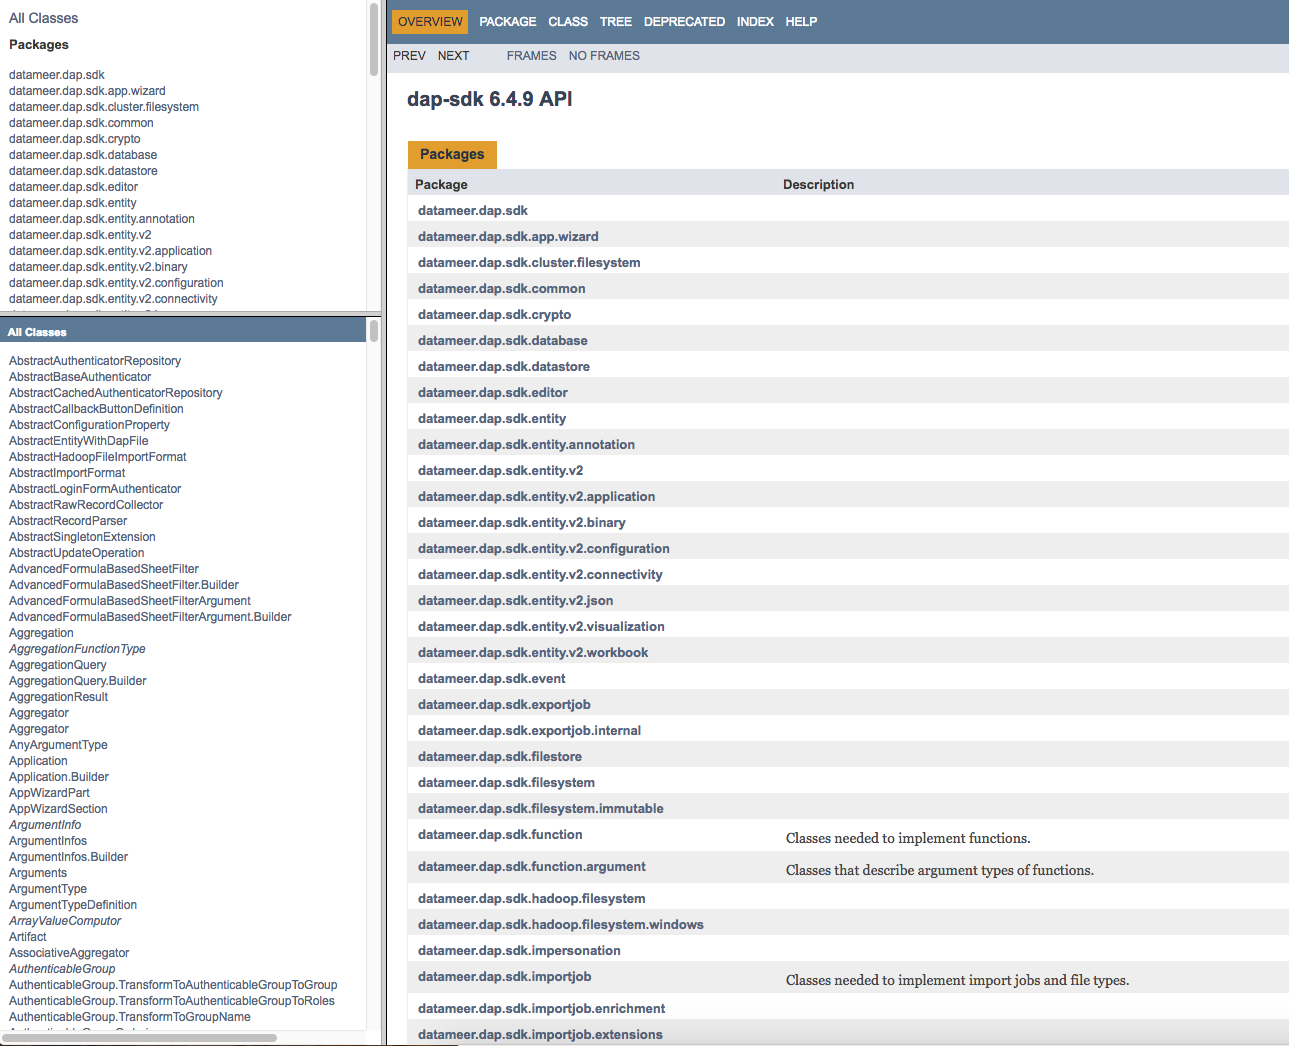The image size is (1289, 1046).
Task: Open datameer.dap.sdk.cluster.filesystem in the table
Action: [529, 263]
